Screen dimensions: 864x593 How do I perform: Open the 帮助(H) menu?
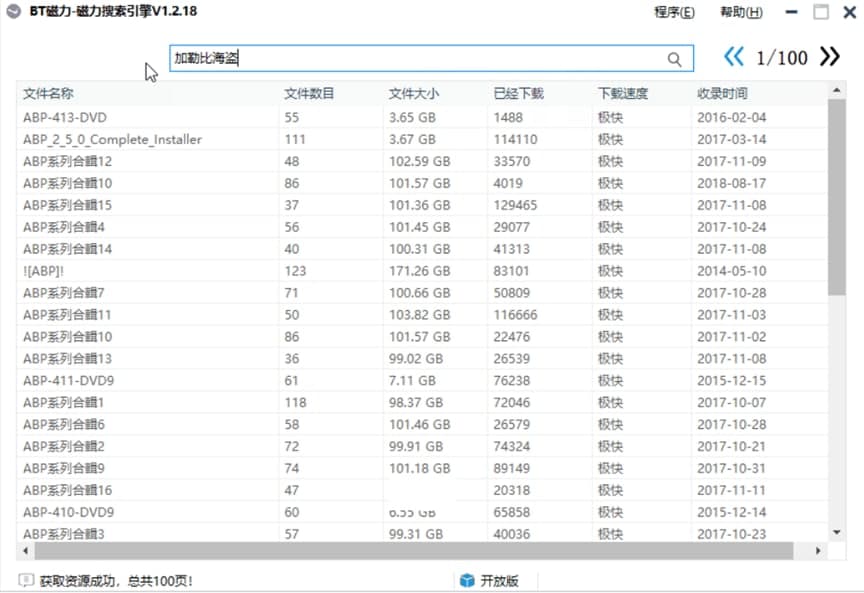point(741,12)
